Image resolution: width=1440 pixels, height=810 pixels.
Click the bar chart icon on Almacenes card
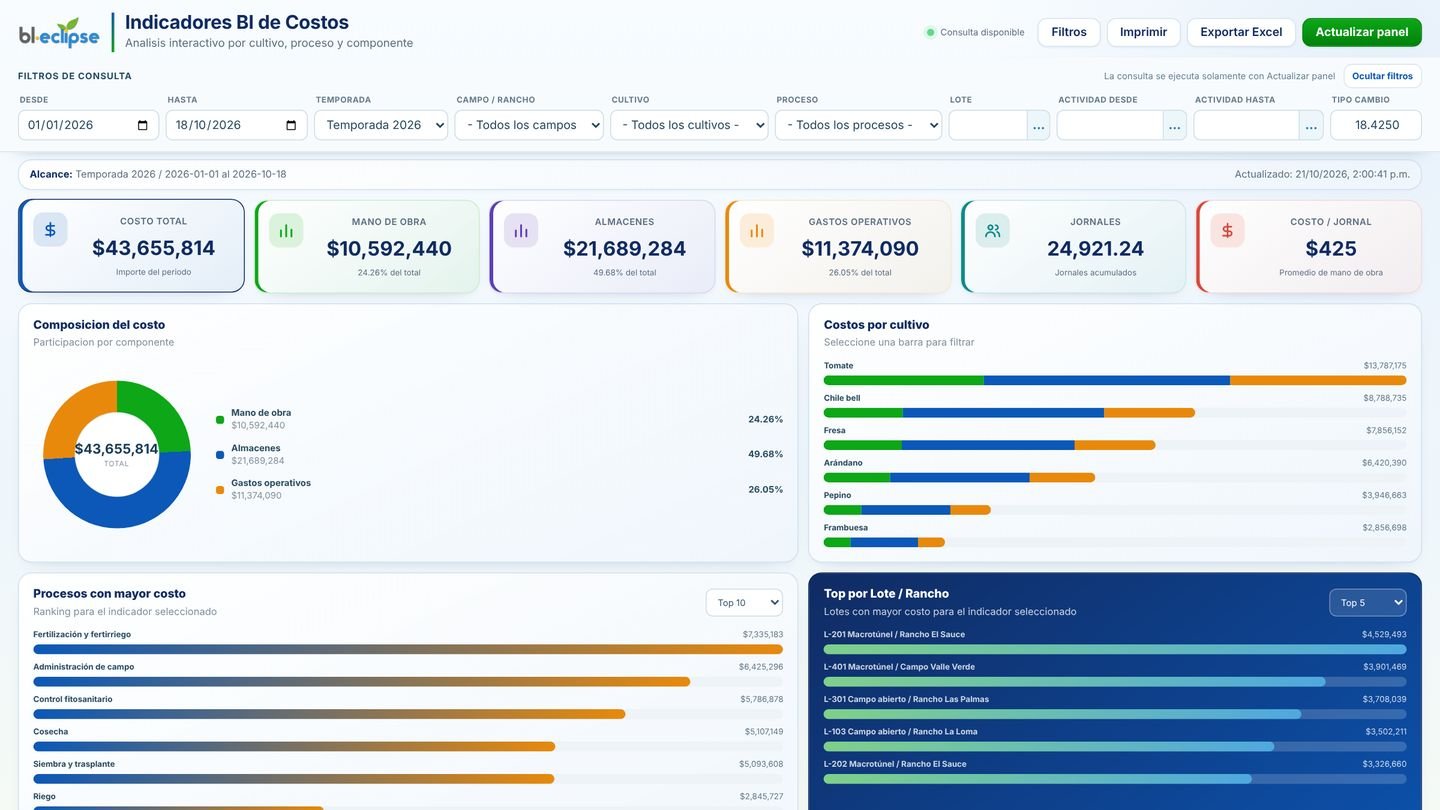(521, 230)
